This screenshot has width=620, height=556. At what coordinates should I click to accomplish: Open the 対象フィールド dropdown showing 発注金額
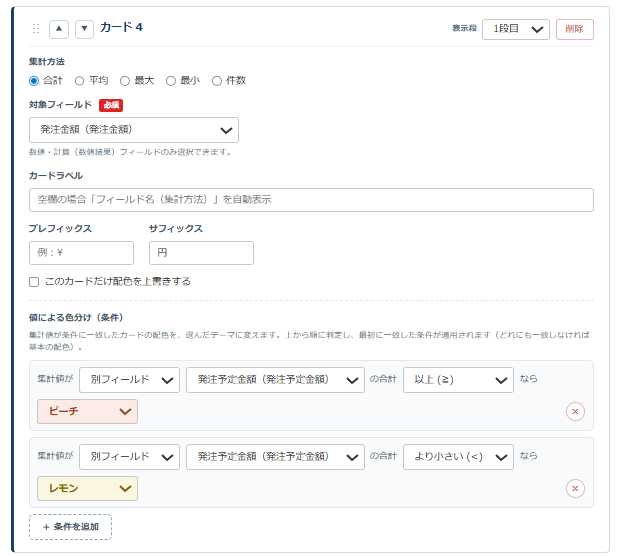pos(134,130)
